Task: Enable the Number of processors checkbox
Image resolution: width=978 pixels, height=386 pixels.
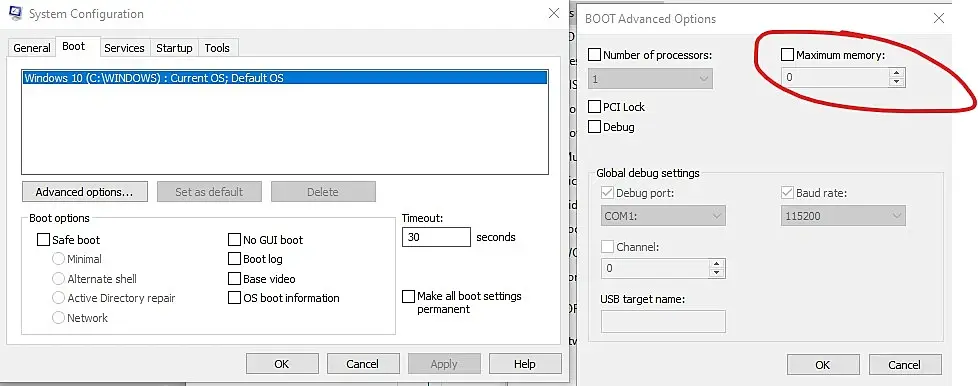Action: coord(594,55)
